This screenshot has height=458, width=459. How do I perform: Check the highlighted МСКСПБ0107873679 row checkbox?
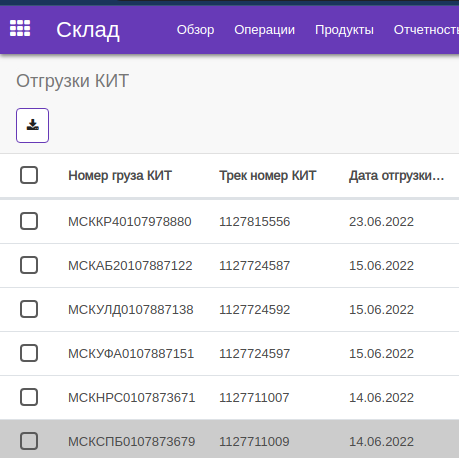tap(29, 441)
